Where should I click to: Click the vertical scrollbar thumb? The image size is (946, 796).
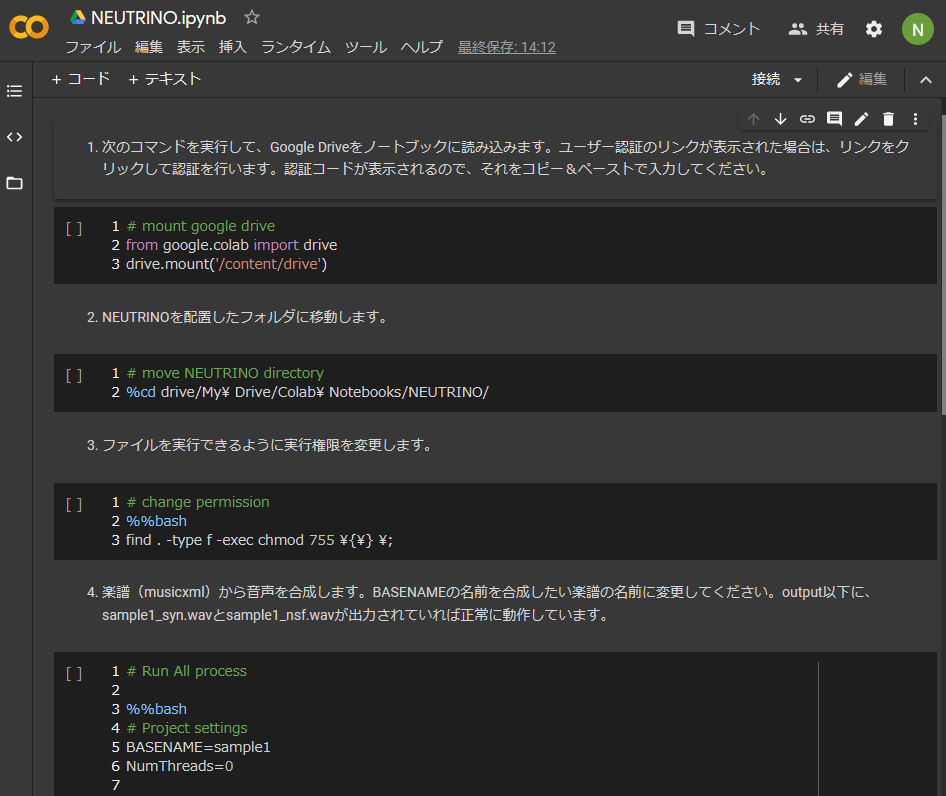pos(943,264)
